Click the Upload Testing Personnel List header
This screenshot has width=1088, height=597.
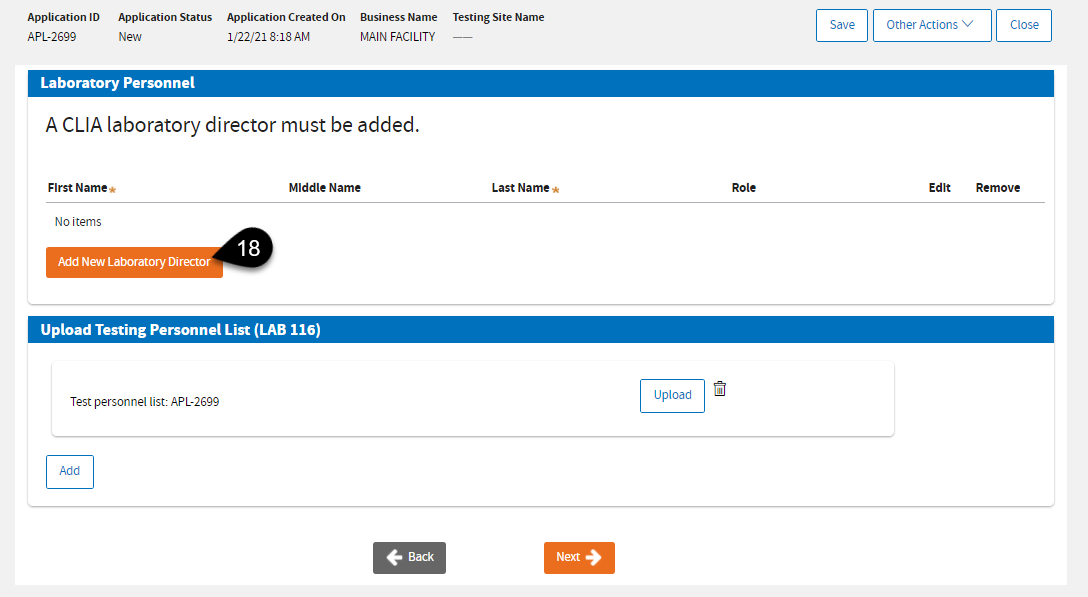180,329
